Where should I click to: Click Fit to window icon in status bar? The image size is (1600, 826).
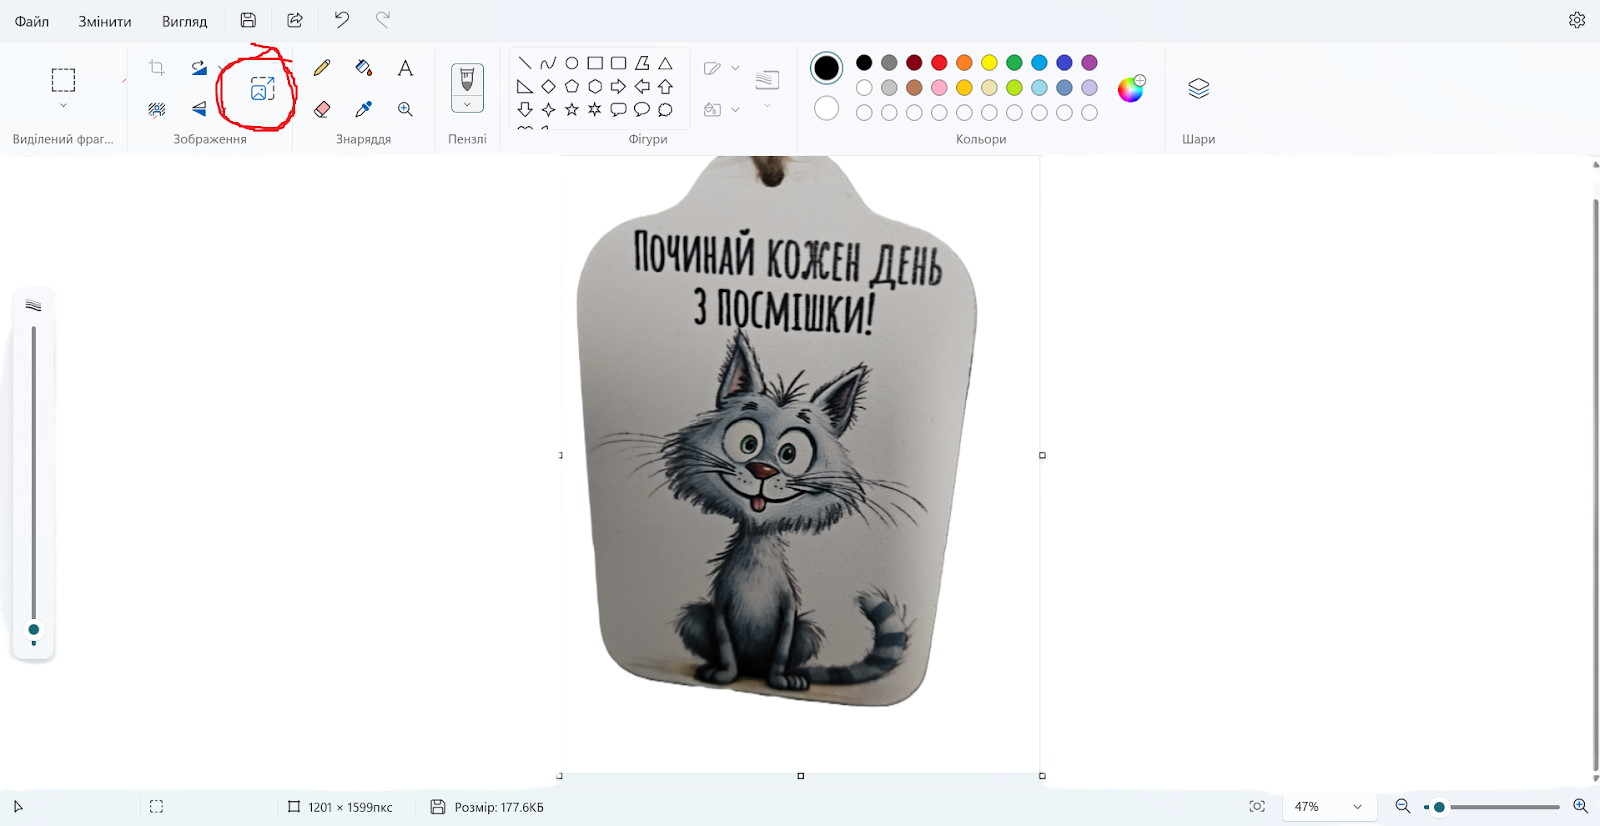pos(1257,806)
